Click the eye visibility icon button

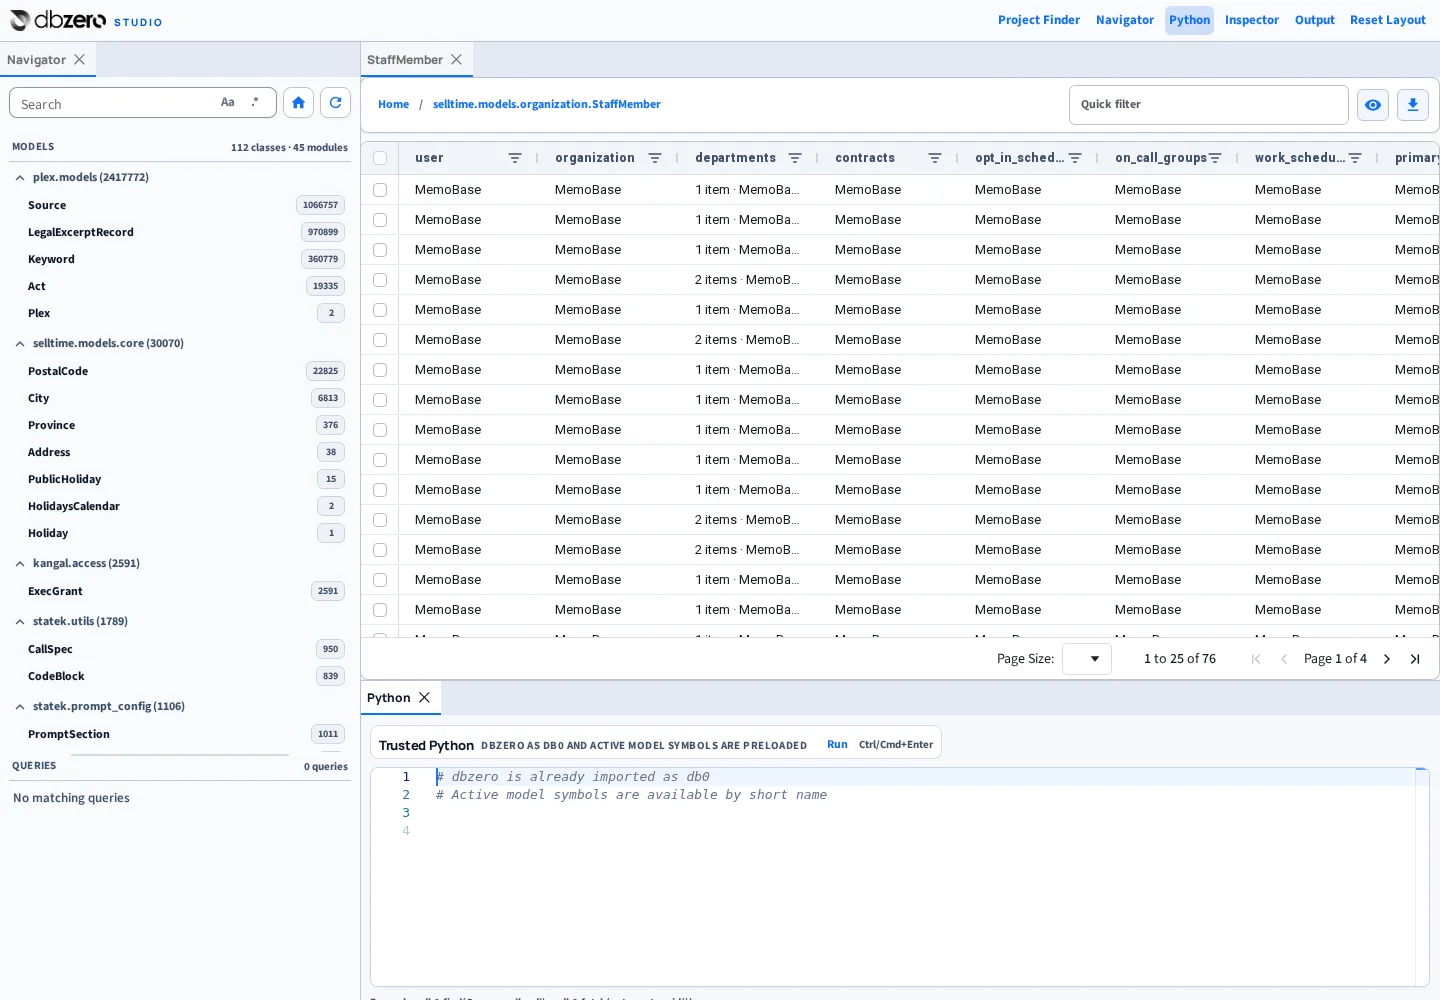(1373, 105)
